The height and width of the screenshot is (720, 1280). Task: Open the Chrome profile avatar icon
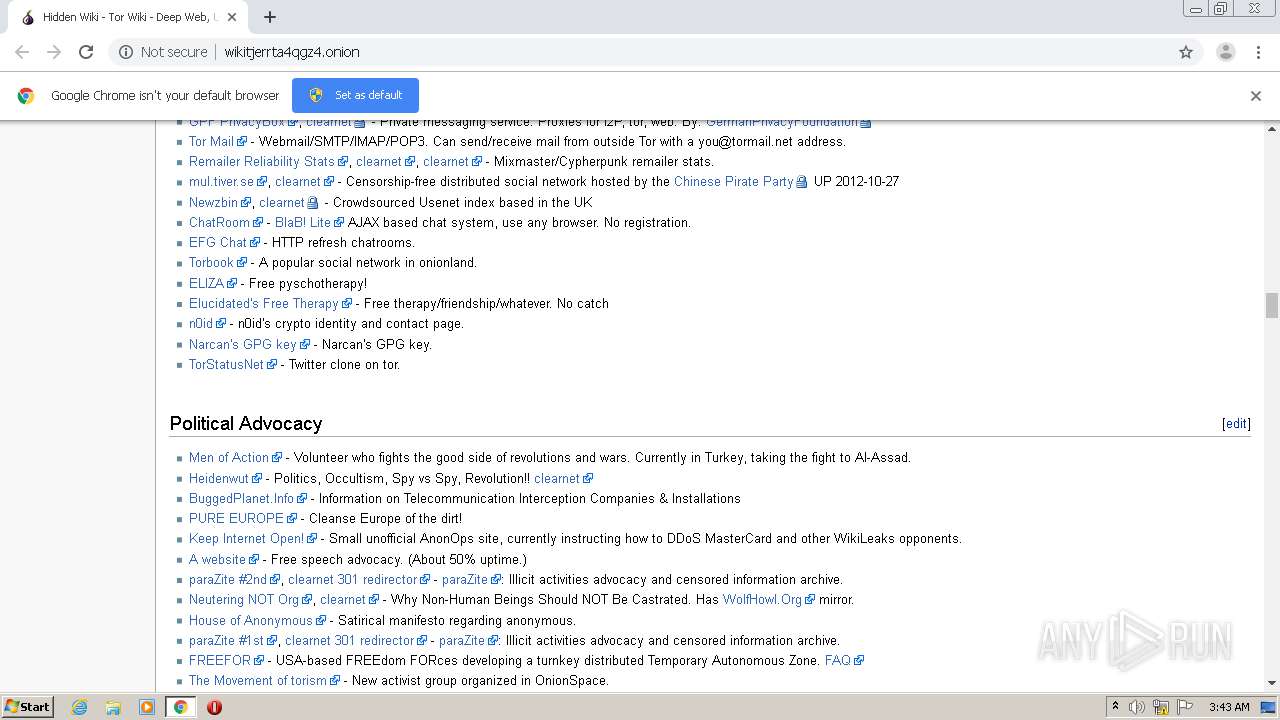1226,52
